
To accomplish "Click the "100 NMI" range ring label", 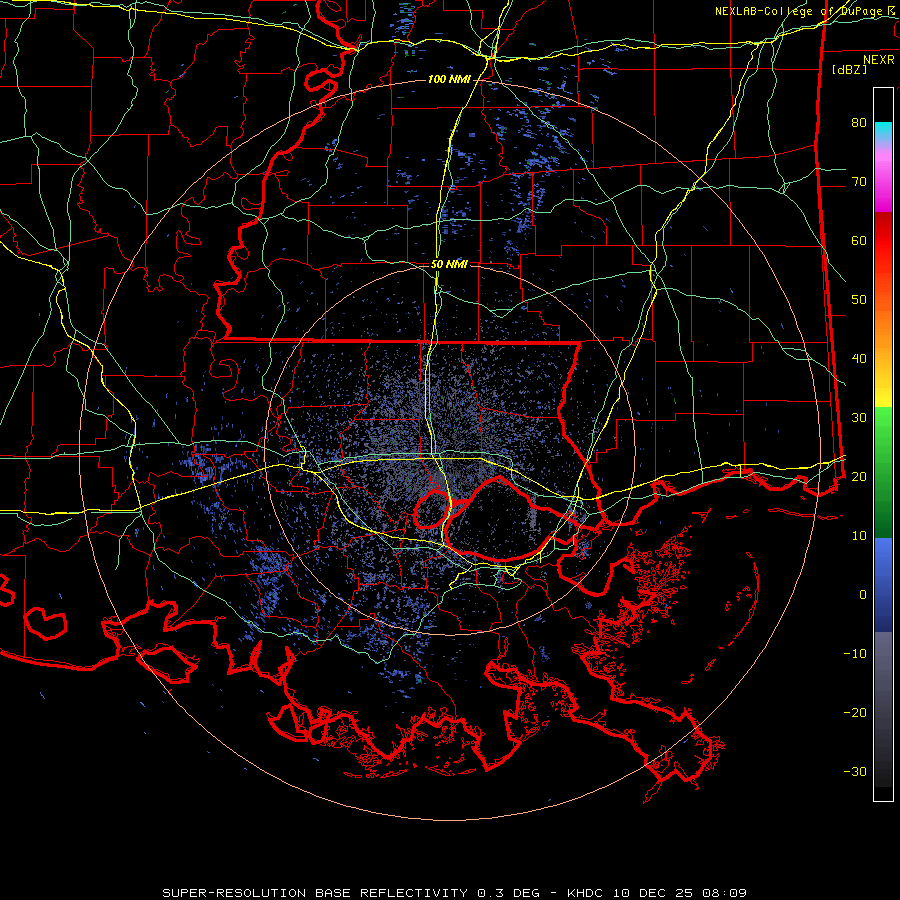I will click(448, 79).
